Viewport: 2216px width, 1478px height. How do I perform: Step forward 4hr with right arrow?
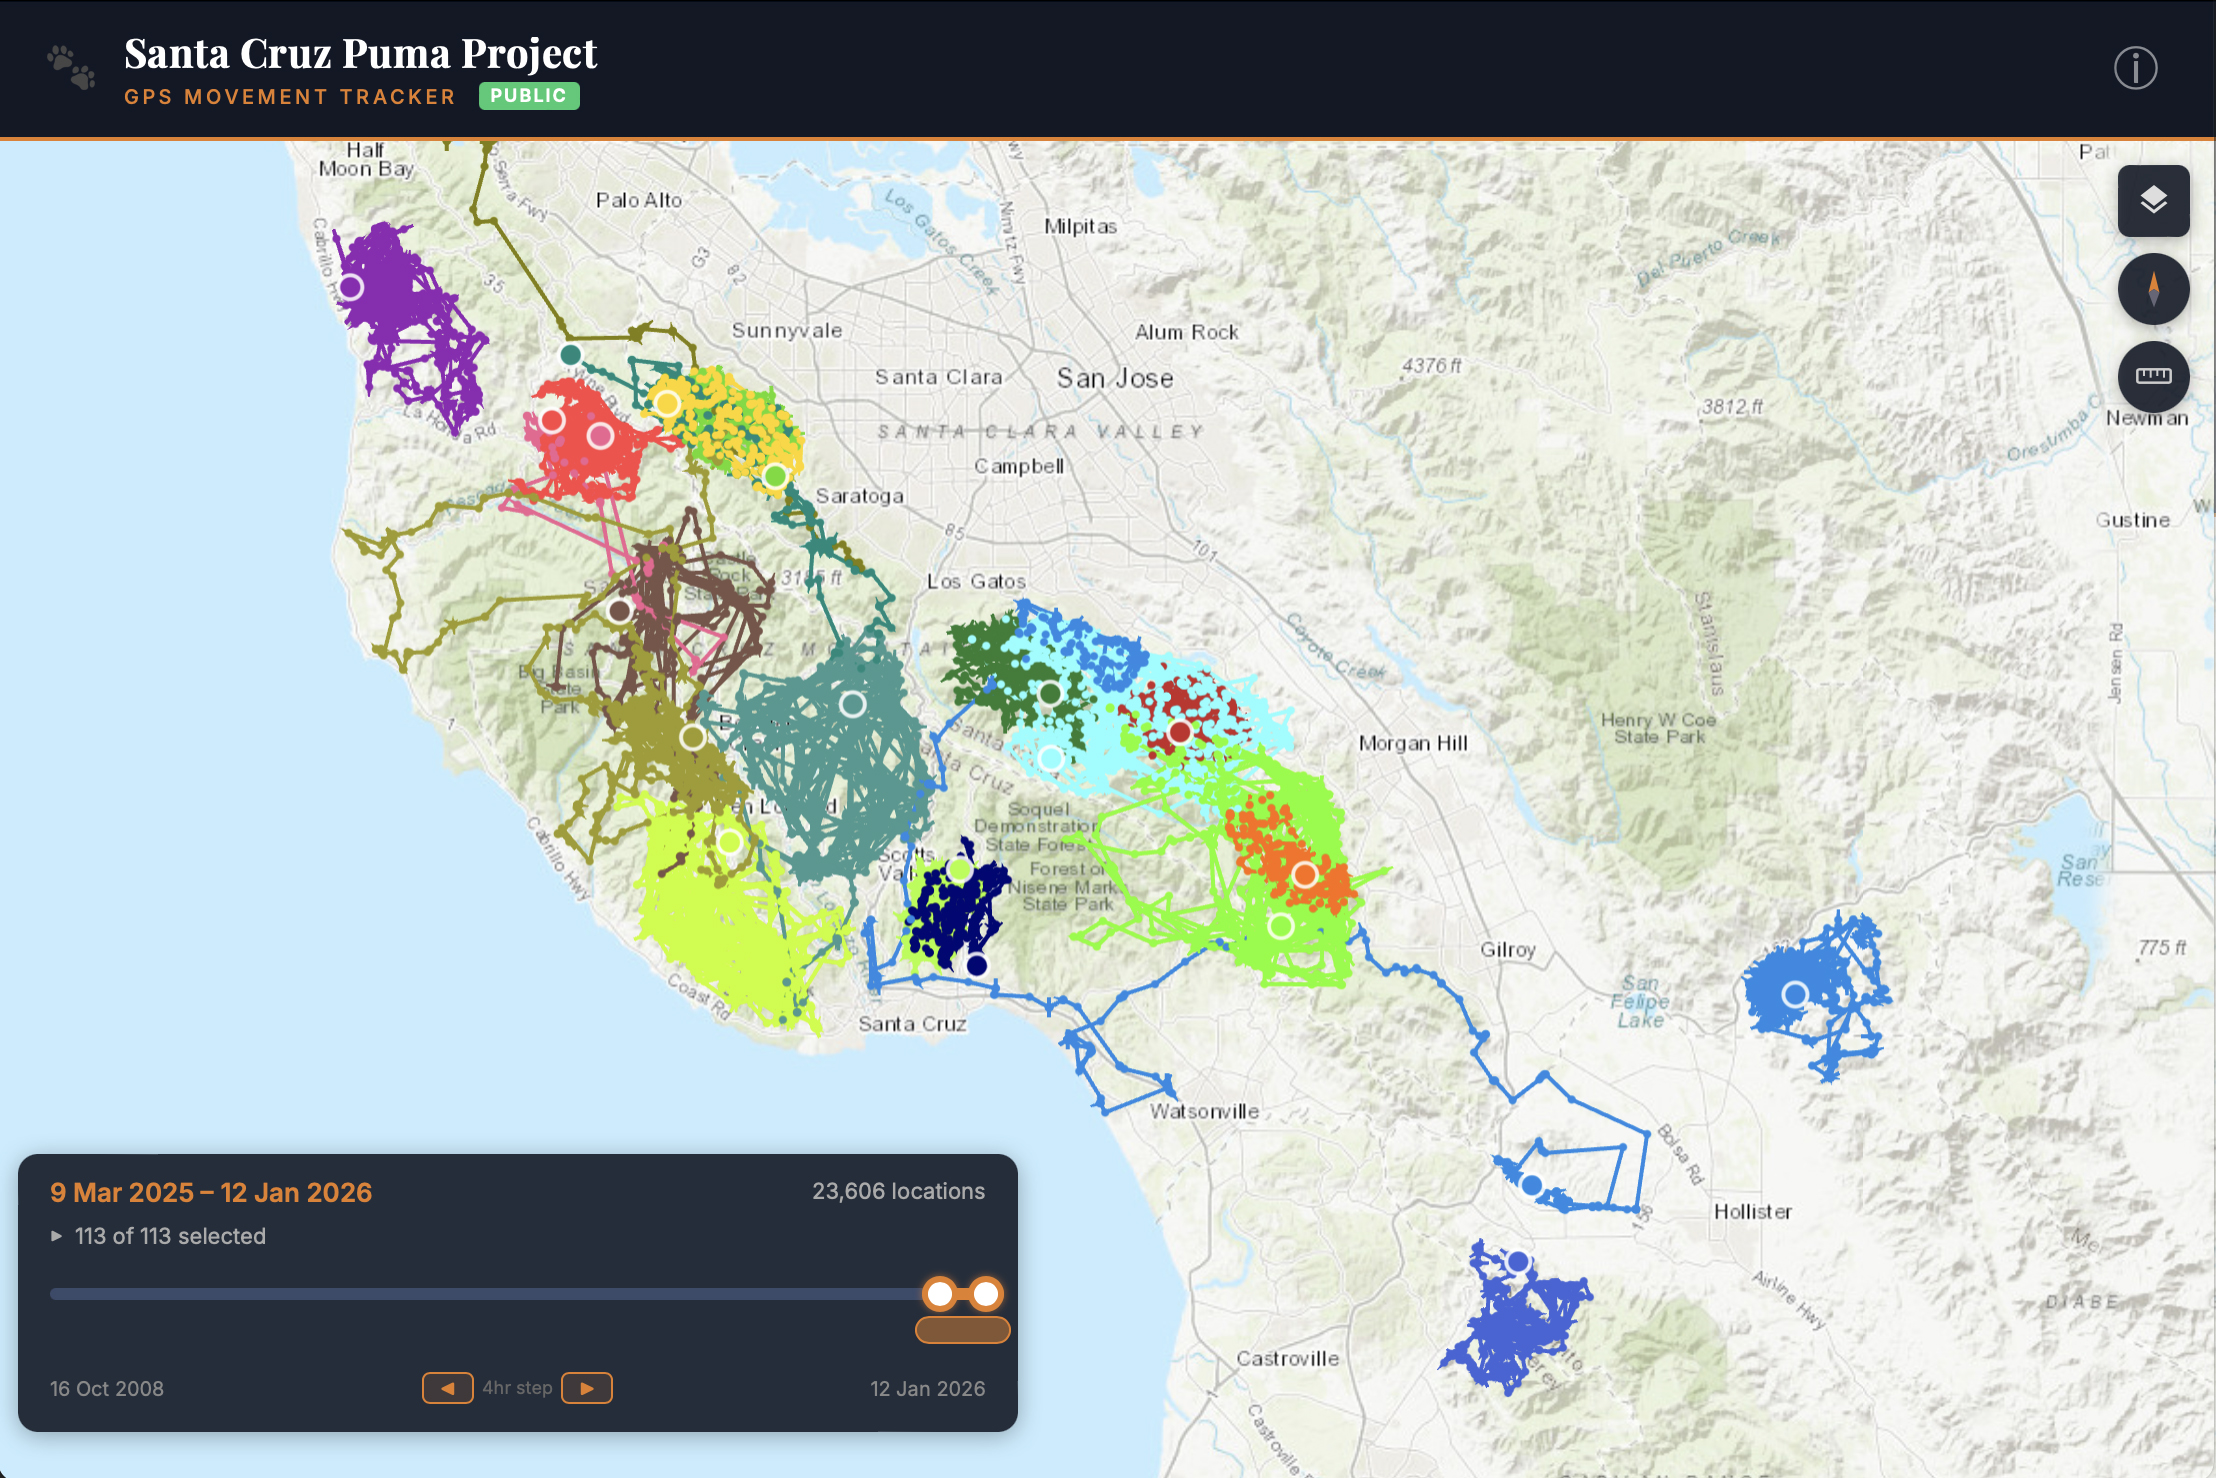(587, 1388)
